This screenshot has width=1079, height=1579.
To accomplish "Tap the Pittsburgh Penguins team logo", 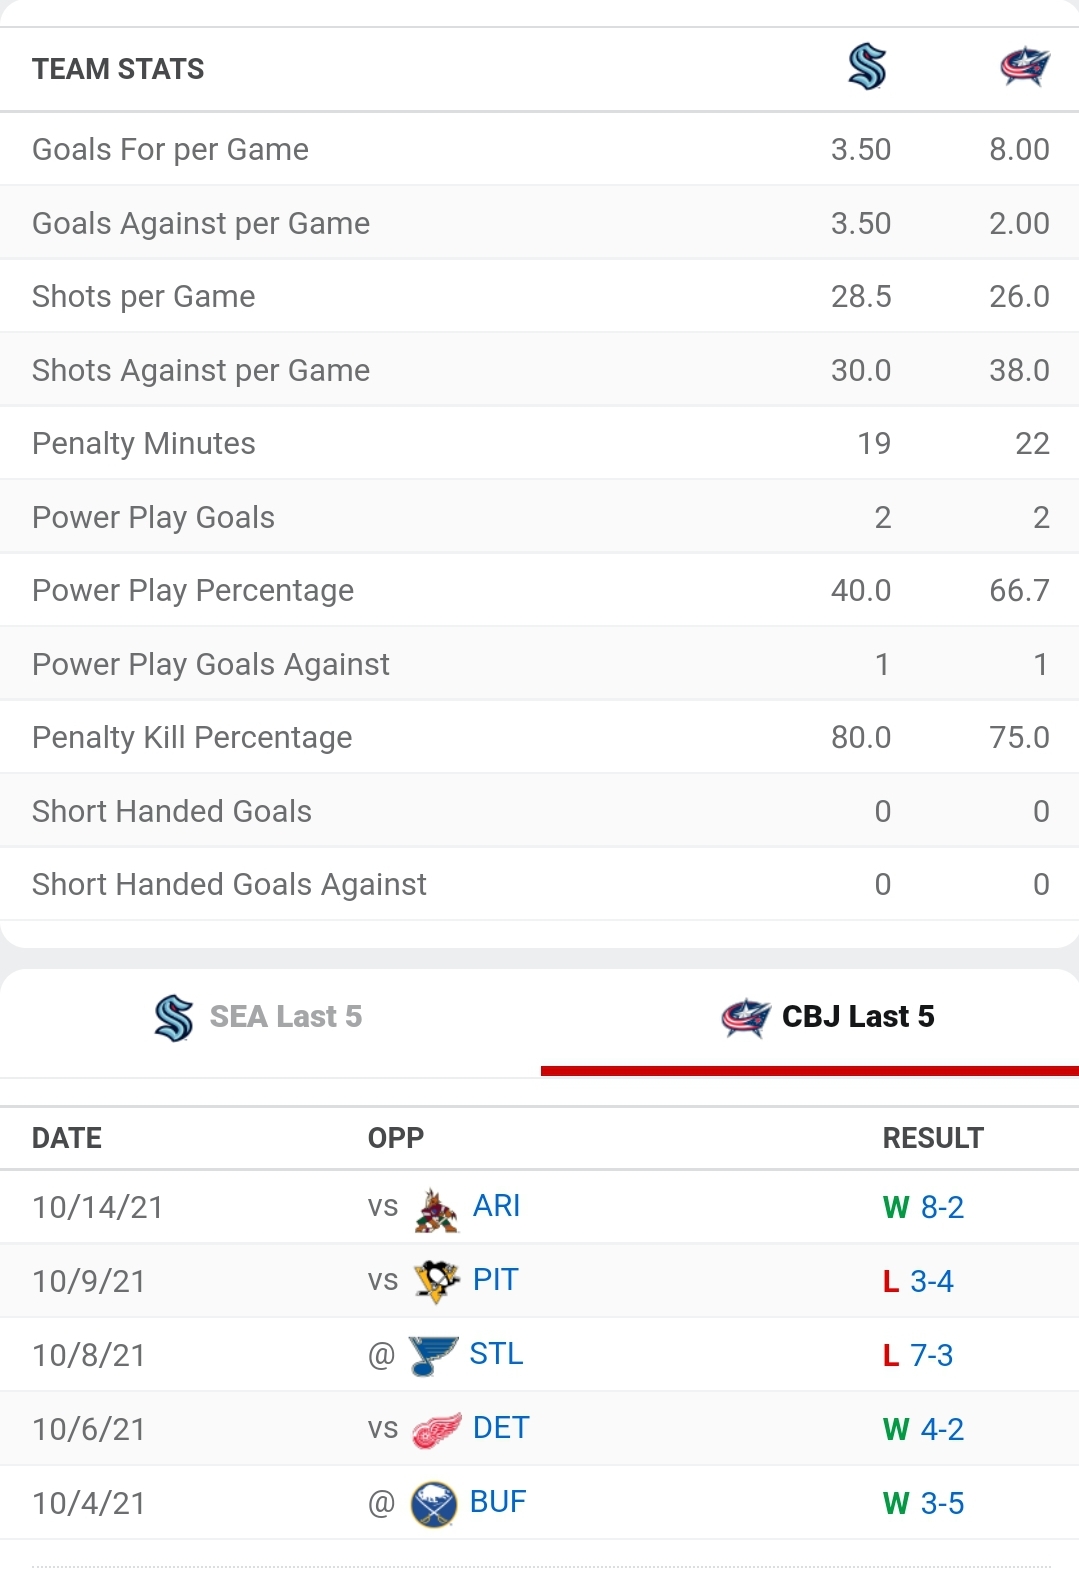I will tap(436, 1281).
